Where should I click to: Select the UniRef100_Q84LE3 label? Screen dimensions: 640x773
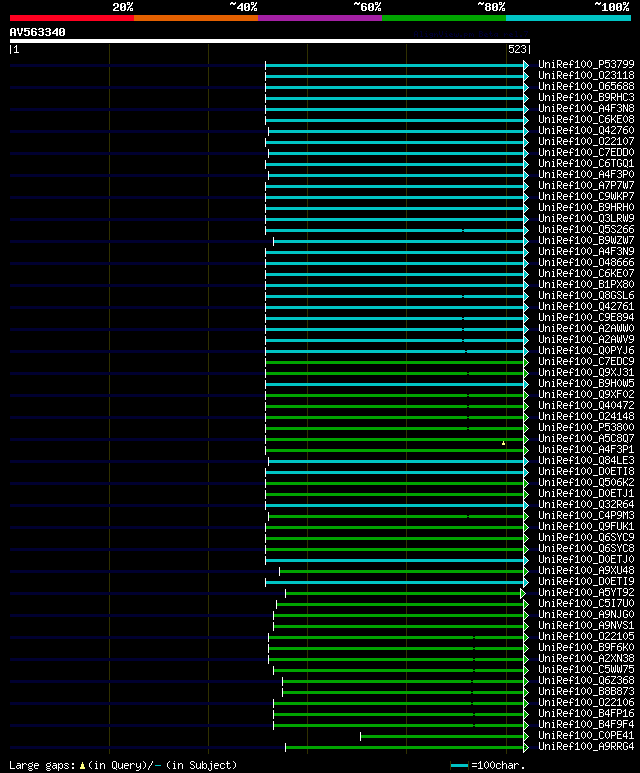[586, 461]
